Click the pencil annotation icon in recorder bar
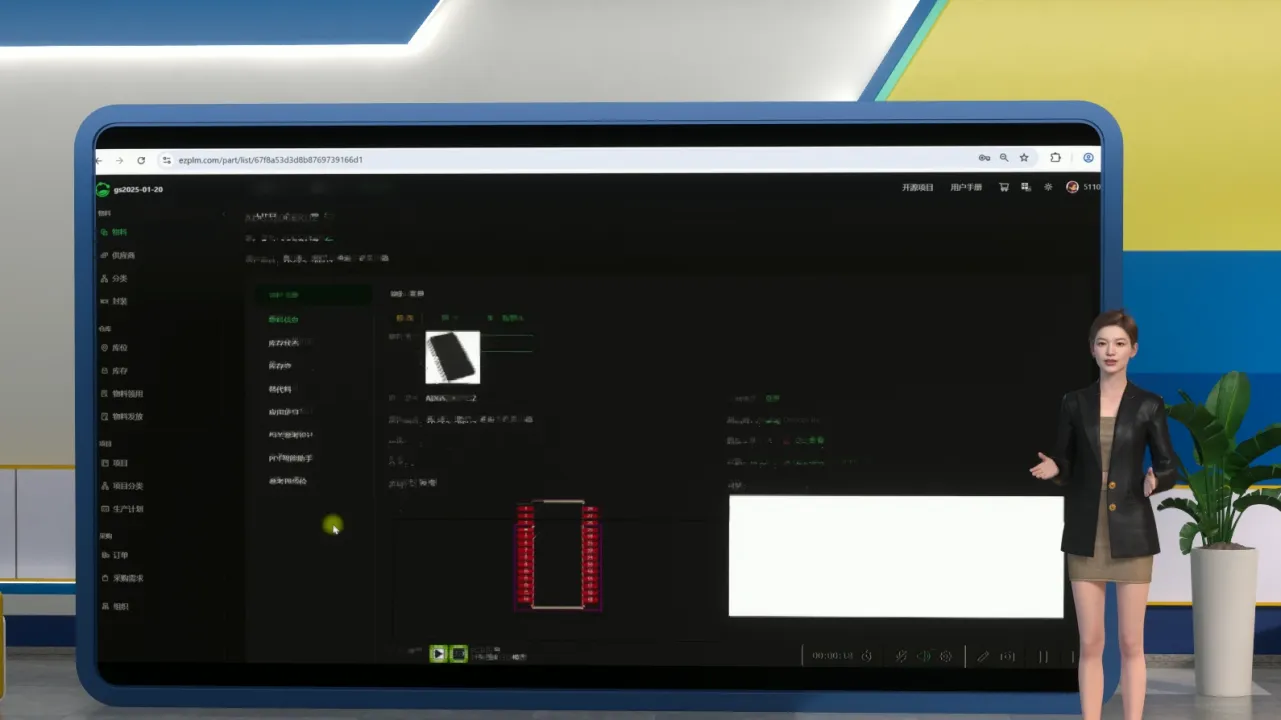The width and height of the screenshot is (1281, 720). (x=983, y=657)
